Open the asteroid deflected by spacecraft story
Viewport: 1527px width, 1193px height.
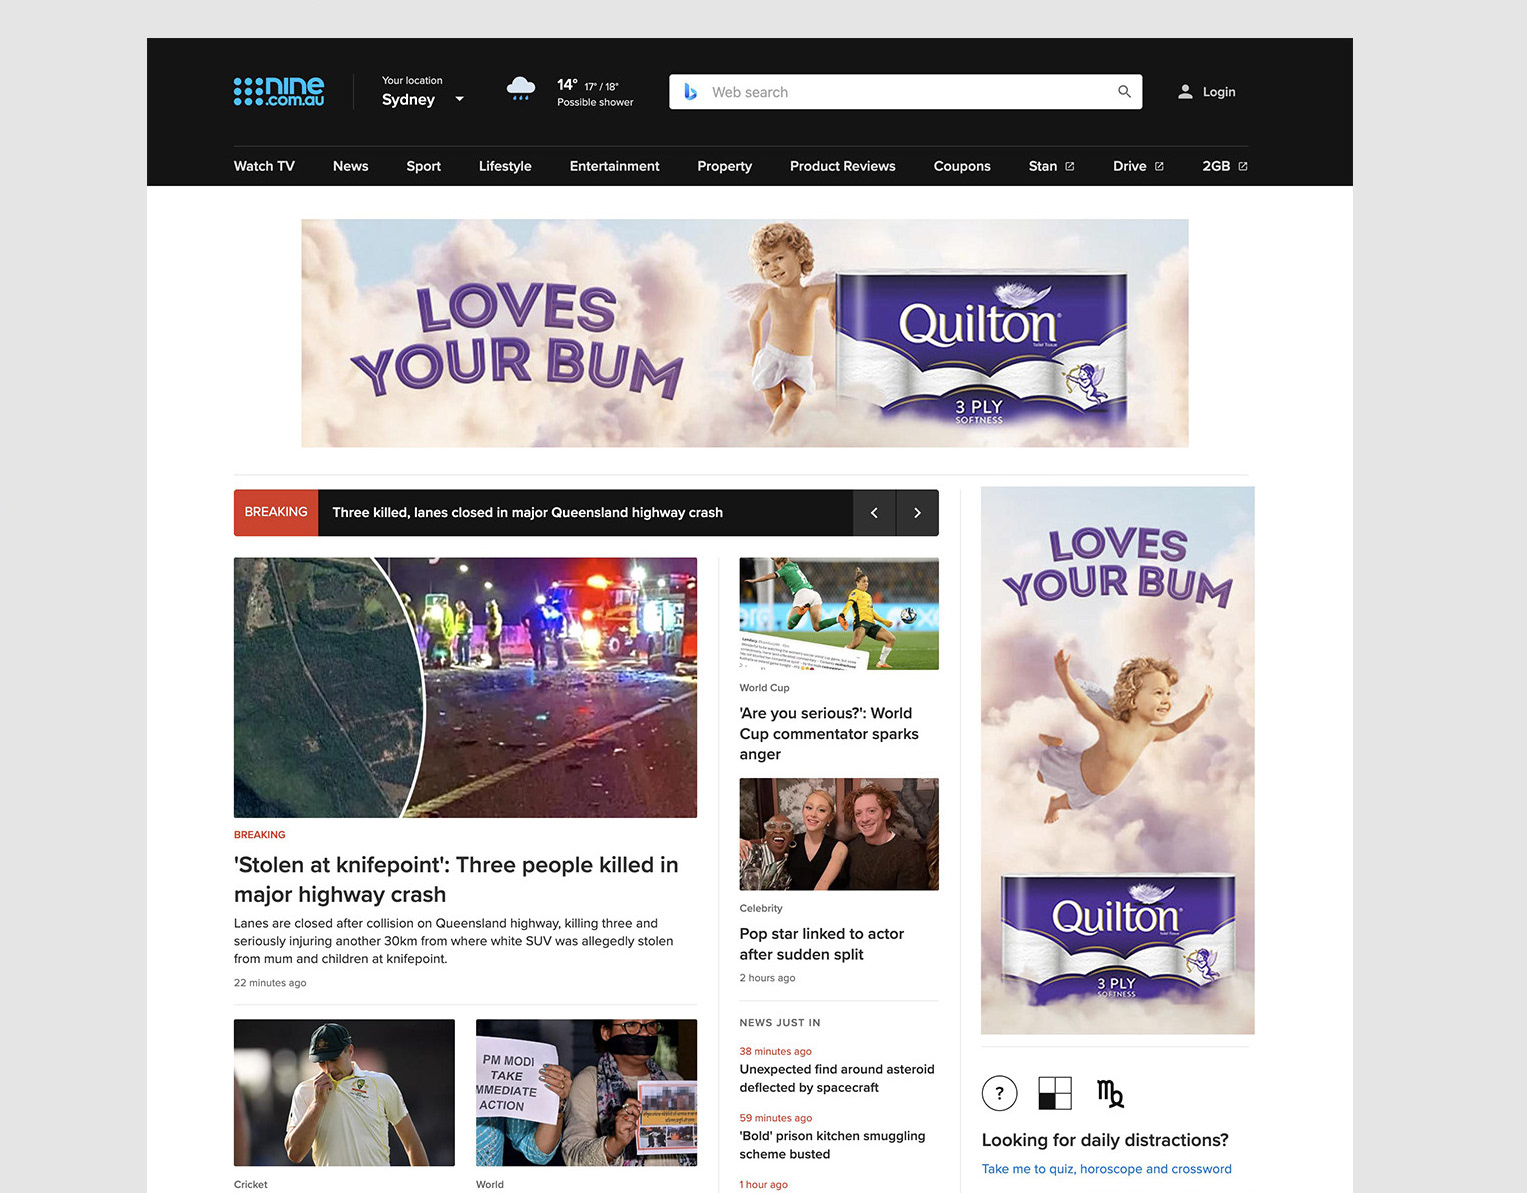pos(837,1078)
